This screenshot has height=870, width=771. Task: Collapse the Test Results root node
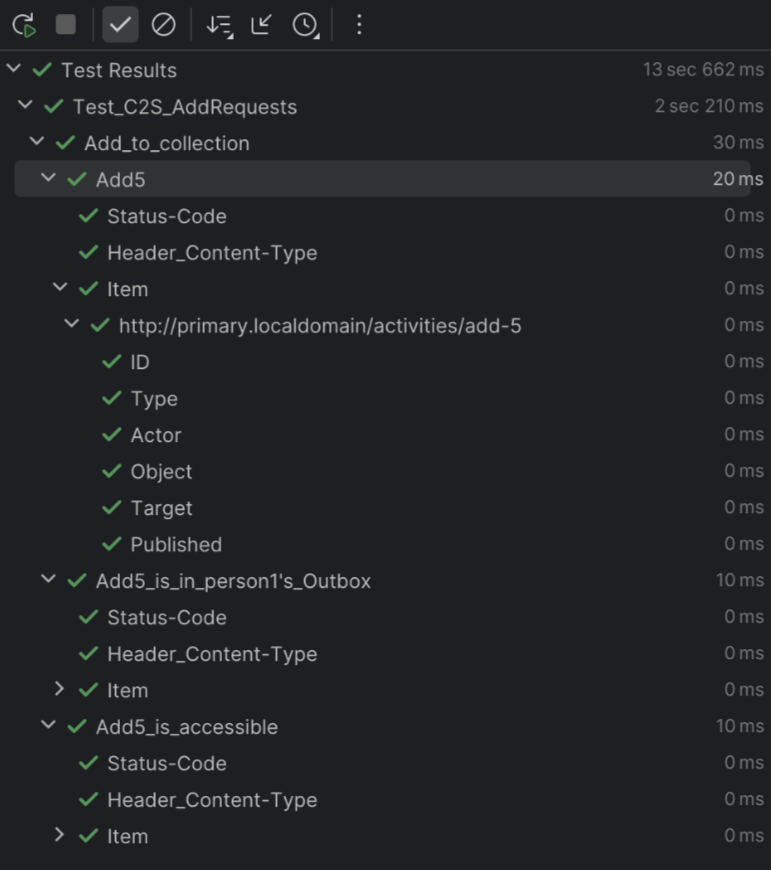pos(14,69)
